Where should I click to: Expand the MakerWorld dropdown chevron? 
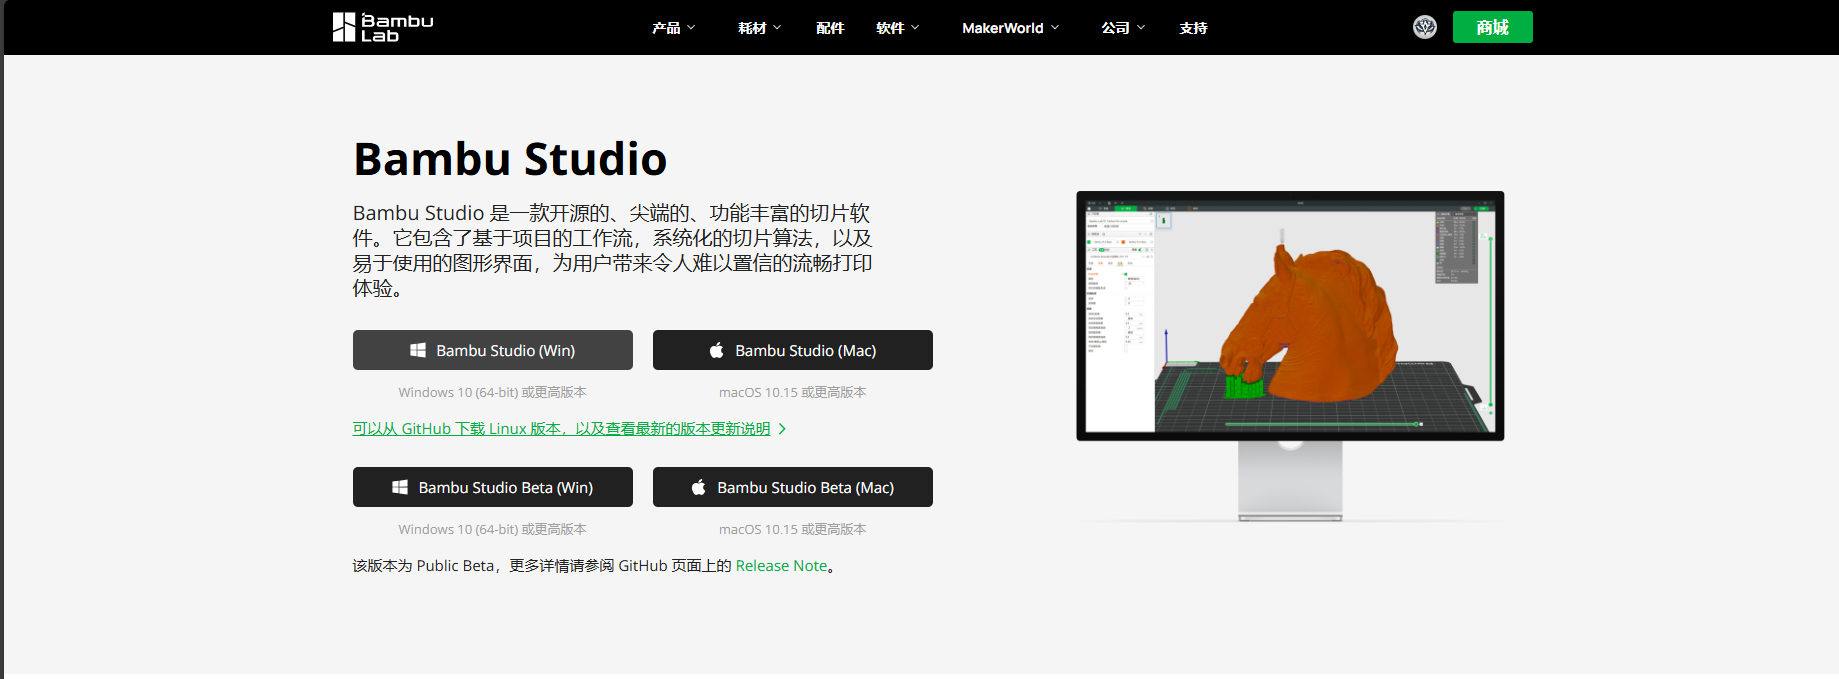point(1055,28)
